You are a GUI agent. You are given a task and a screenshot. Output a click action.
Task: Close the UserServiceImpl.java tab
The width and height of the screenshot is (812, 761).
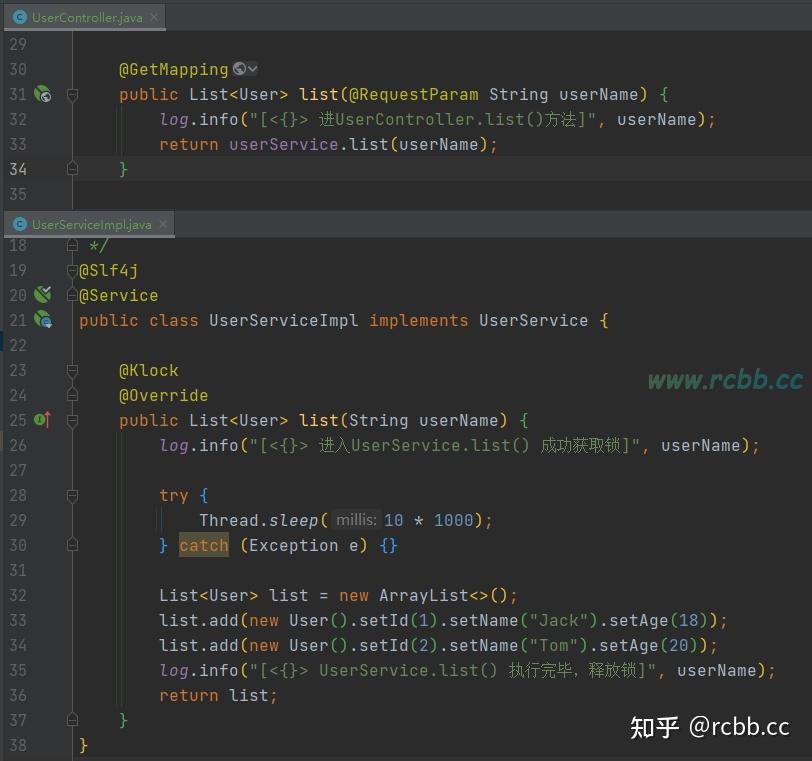click(x=163, y=224)
